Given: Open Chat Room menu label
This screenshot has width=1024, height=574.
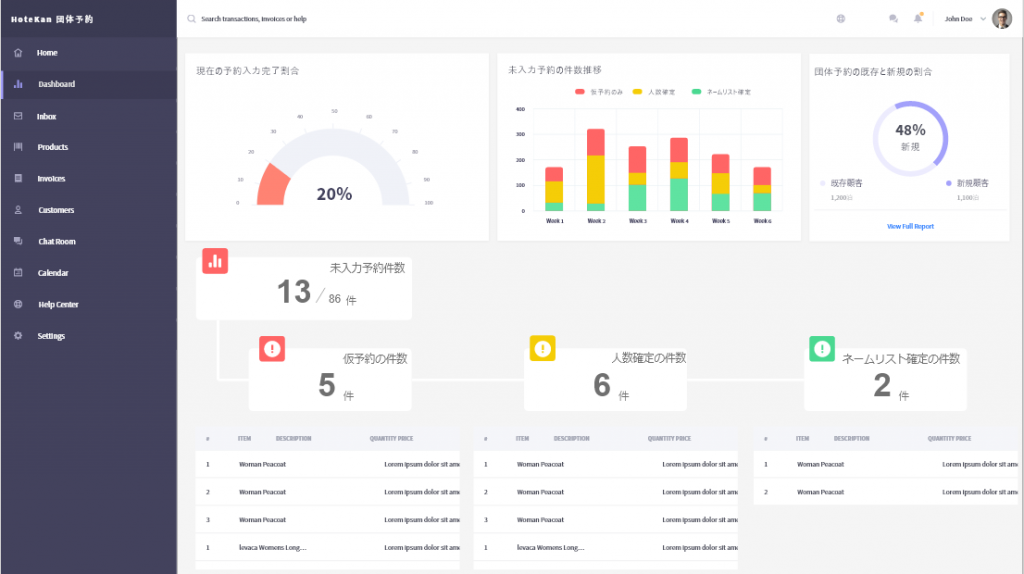Looking at the screenshot, I should coord(57,242).
